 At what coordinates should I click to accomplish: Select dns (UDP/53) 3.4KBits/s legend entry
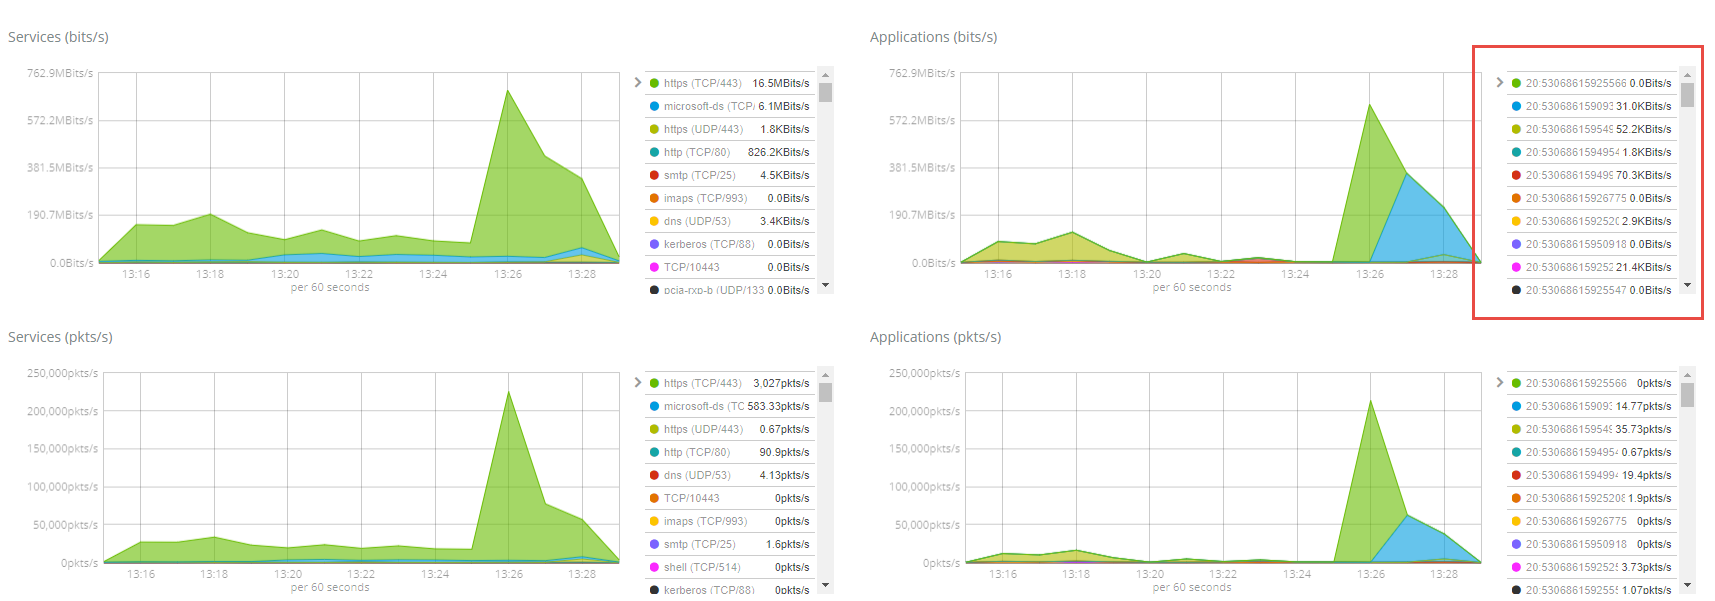[730, 221]
